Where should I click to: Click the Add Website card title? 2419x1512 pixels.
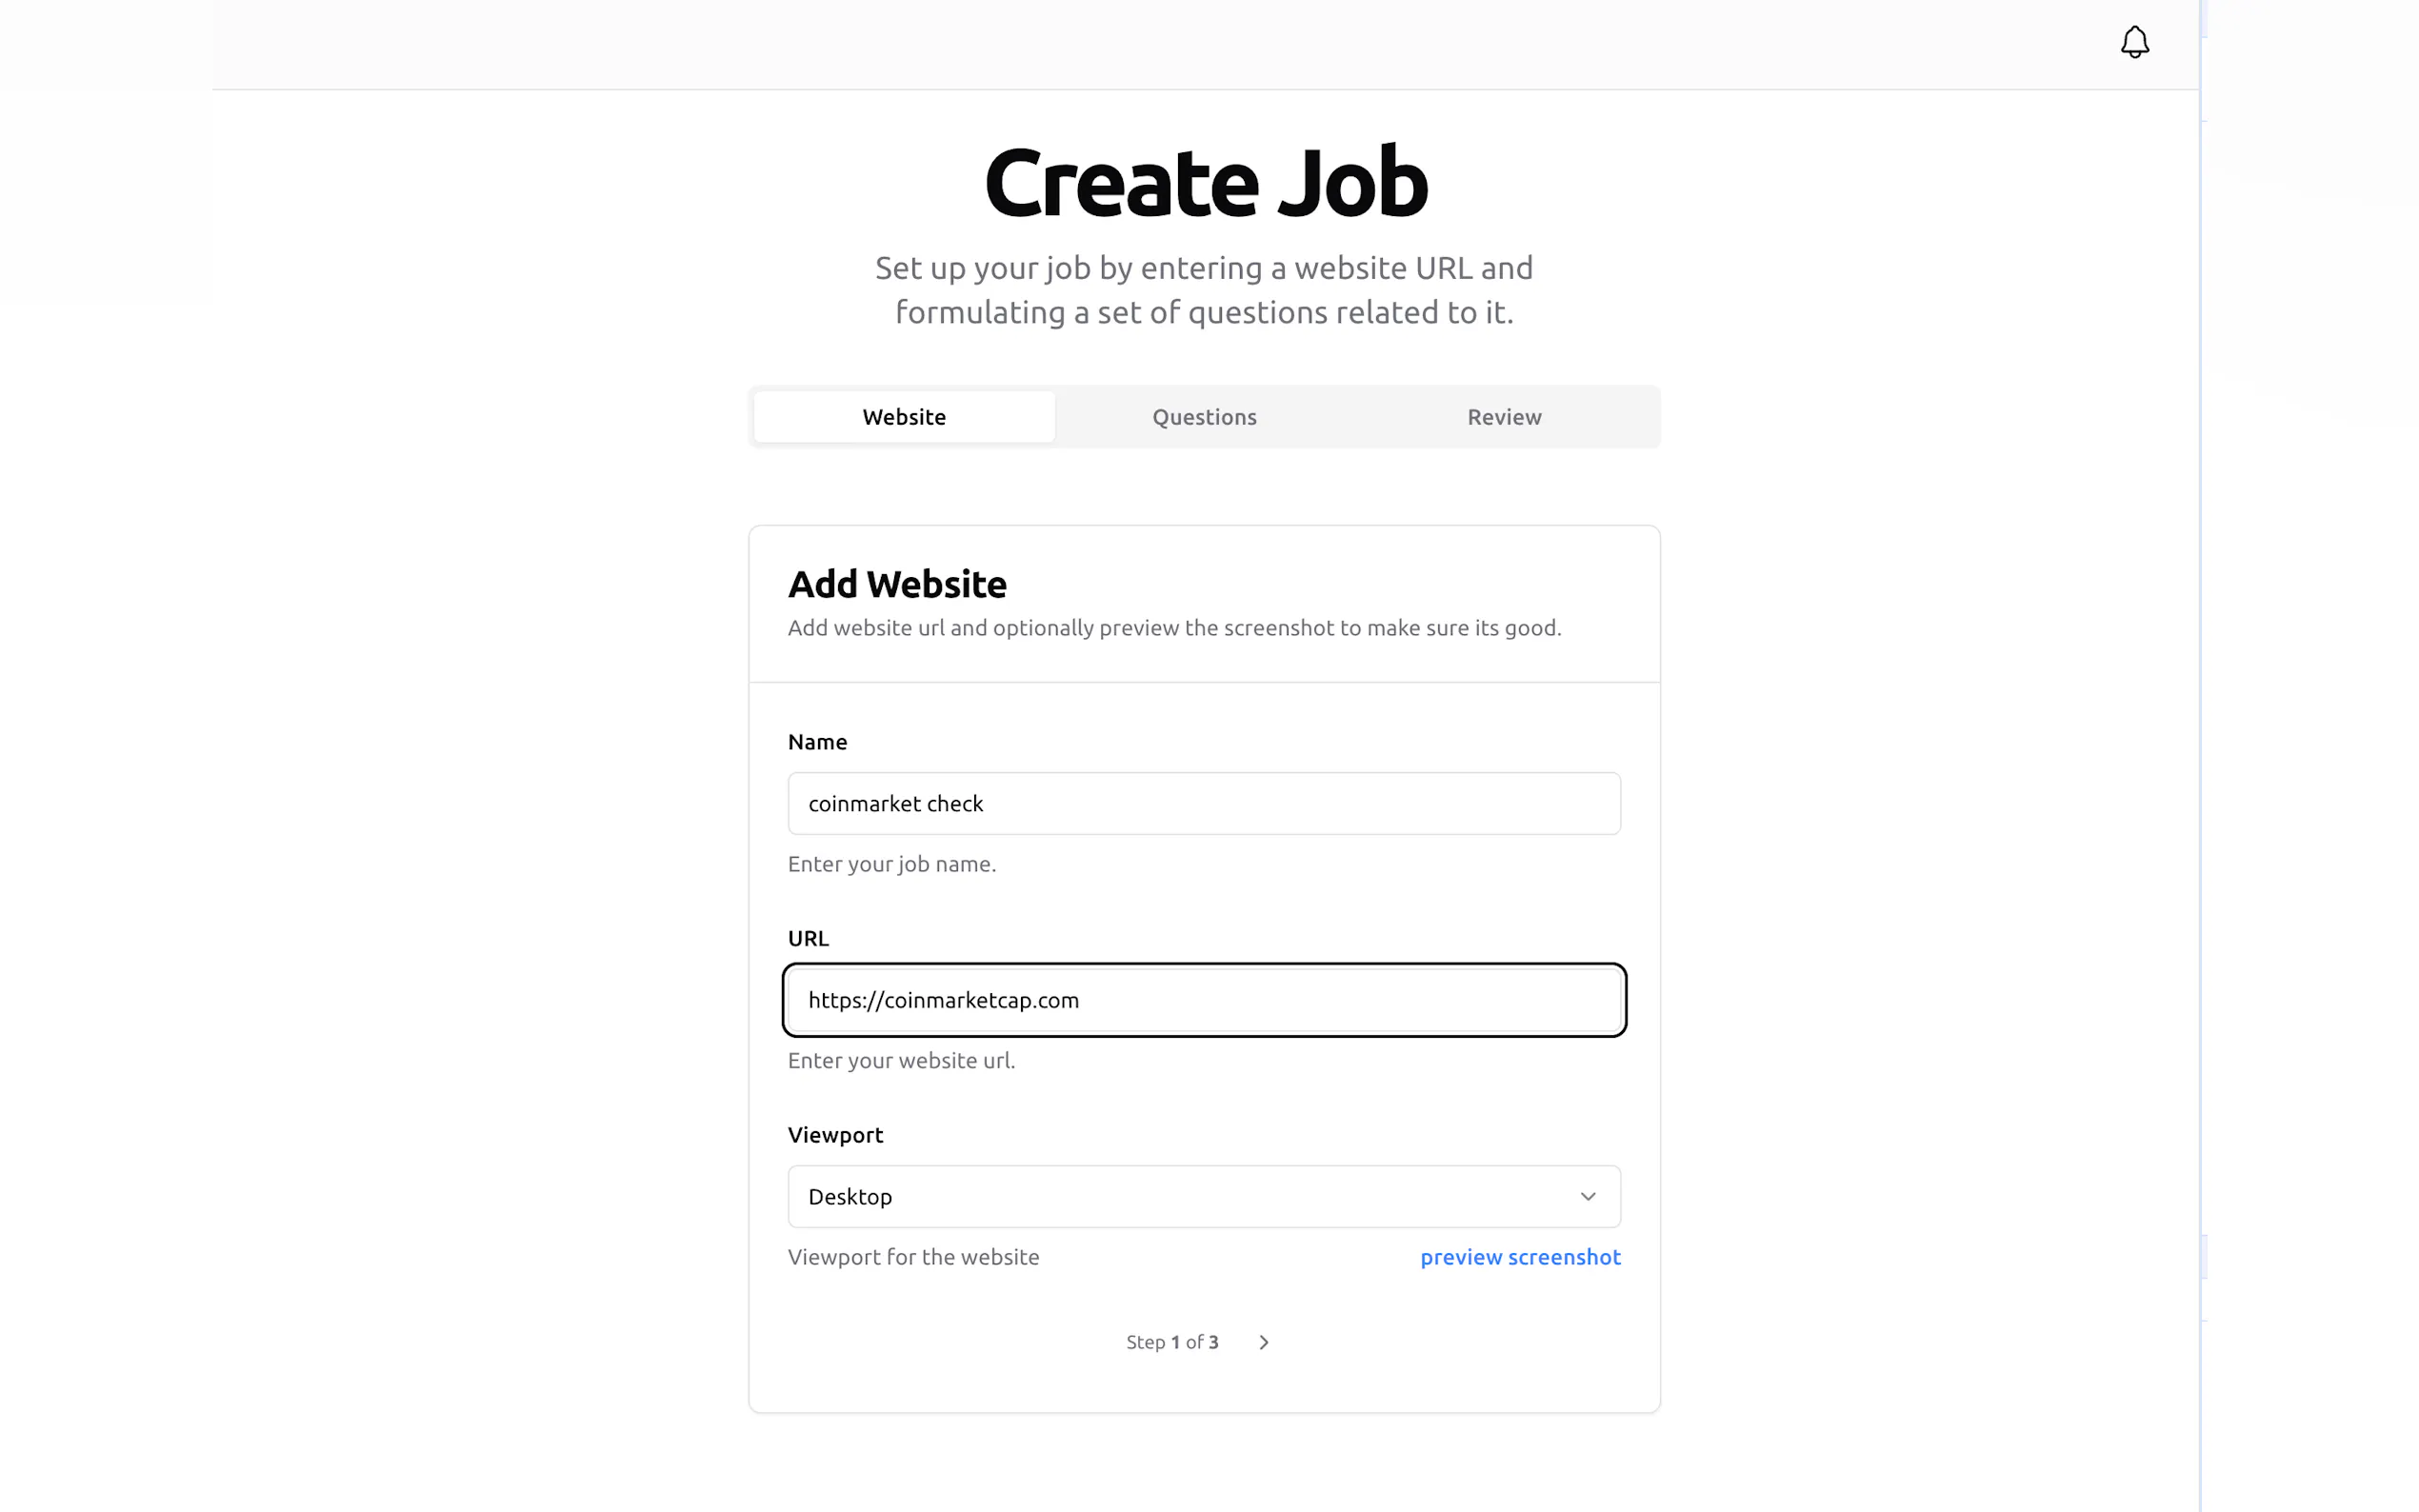(897, 584)
